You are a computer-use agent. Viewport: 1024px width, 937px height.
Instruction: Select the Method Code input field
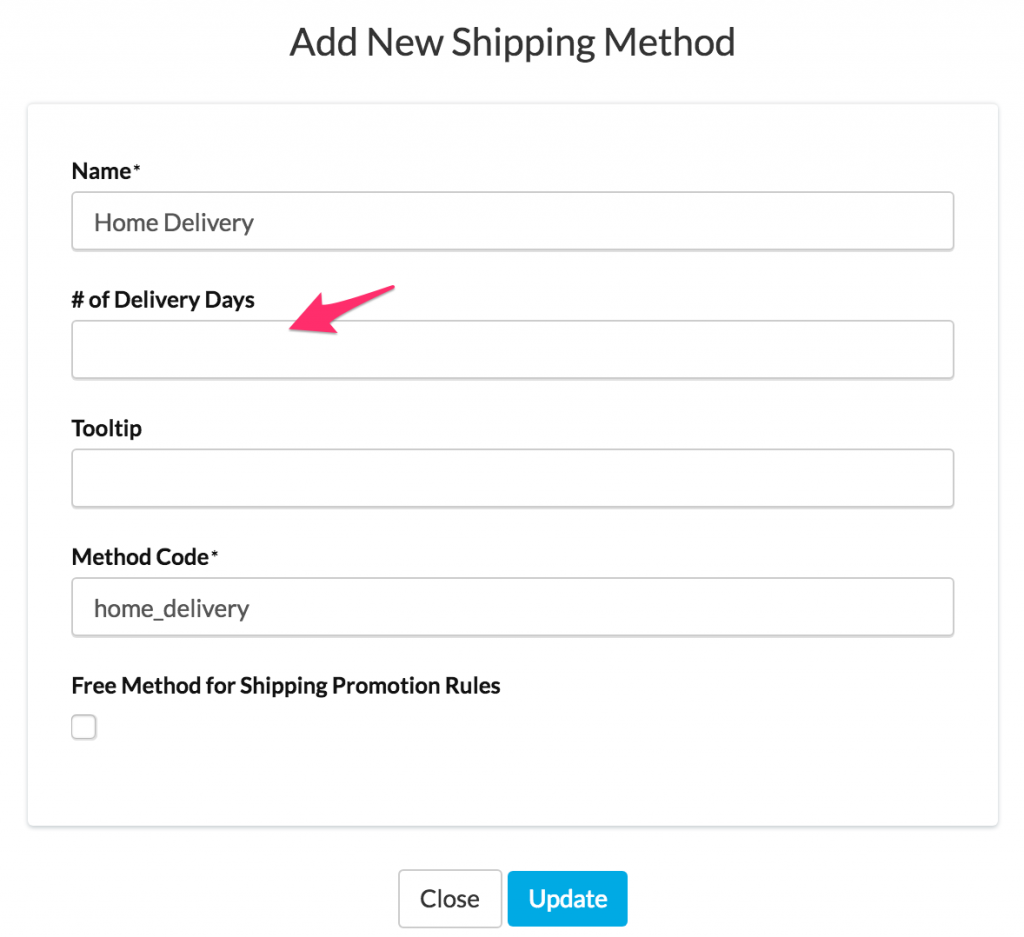coord(512,607)
